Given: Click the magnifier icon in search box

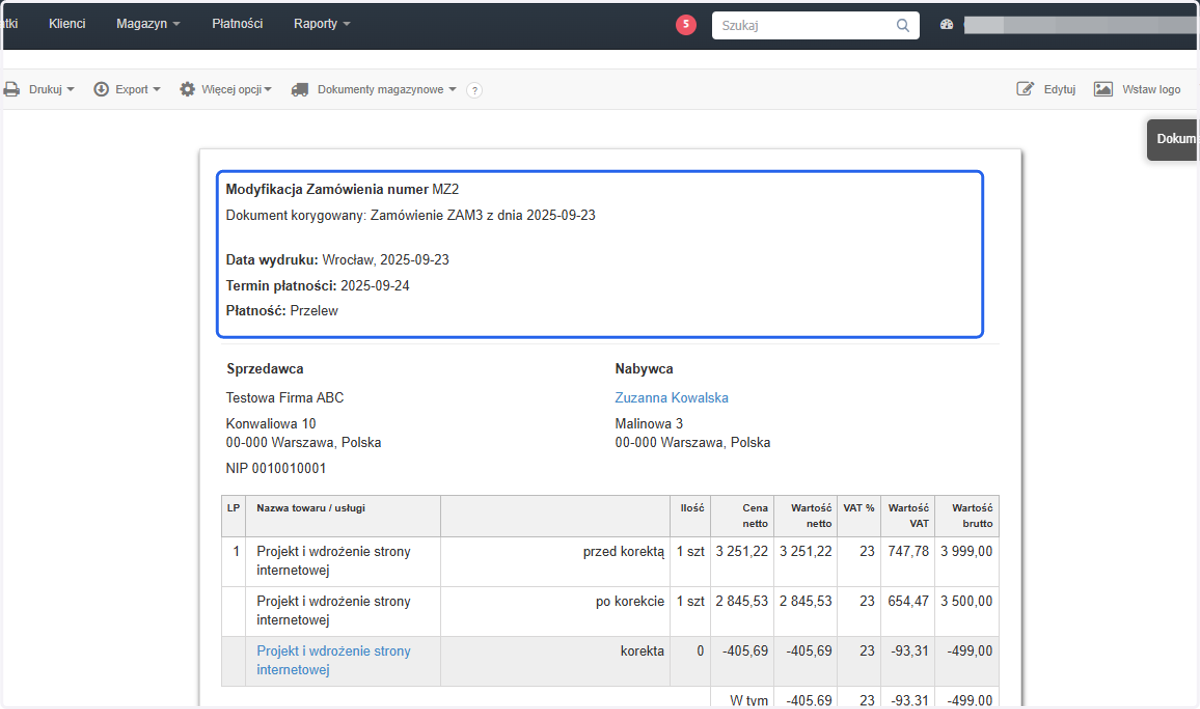Looking at the screenshot, I should 903,26.
